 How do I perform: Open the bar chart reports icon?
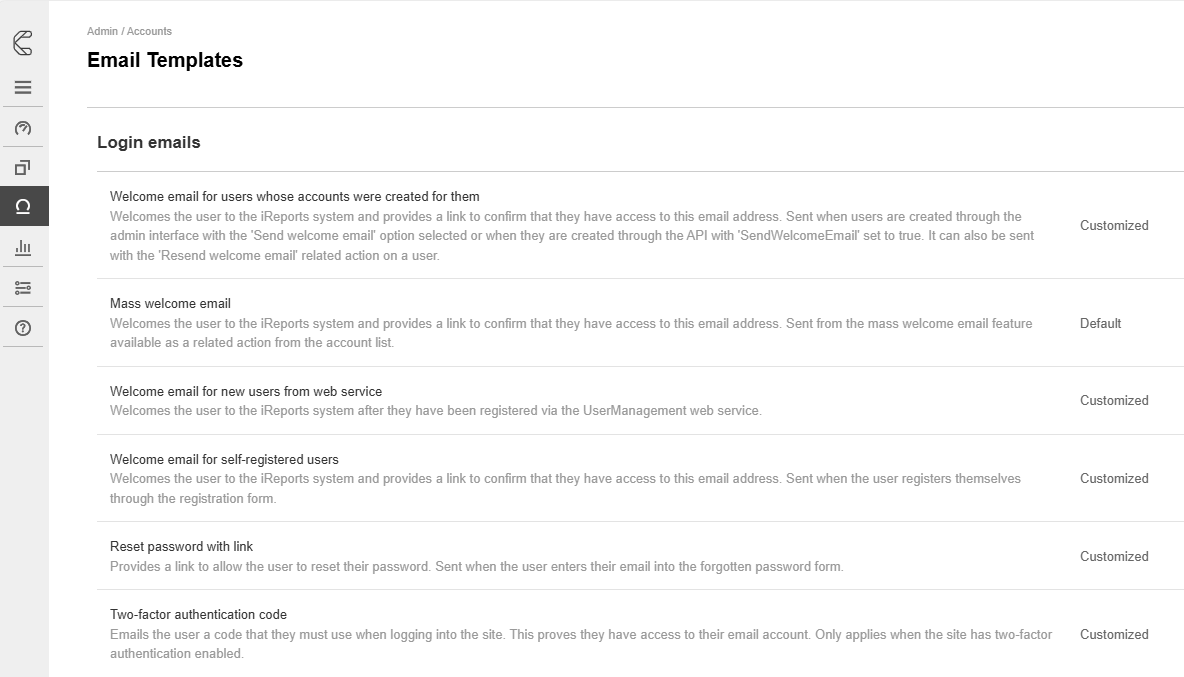[23, 247]
